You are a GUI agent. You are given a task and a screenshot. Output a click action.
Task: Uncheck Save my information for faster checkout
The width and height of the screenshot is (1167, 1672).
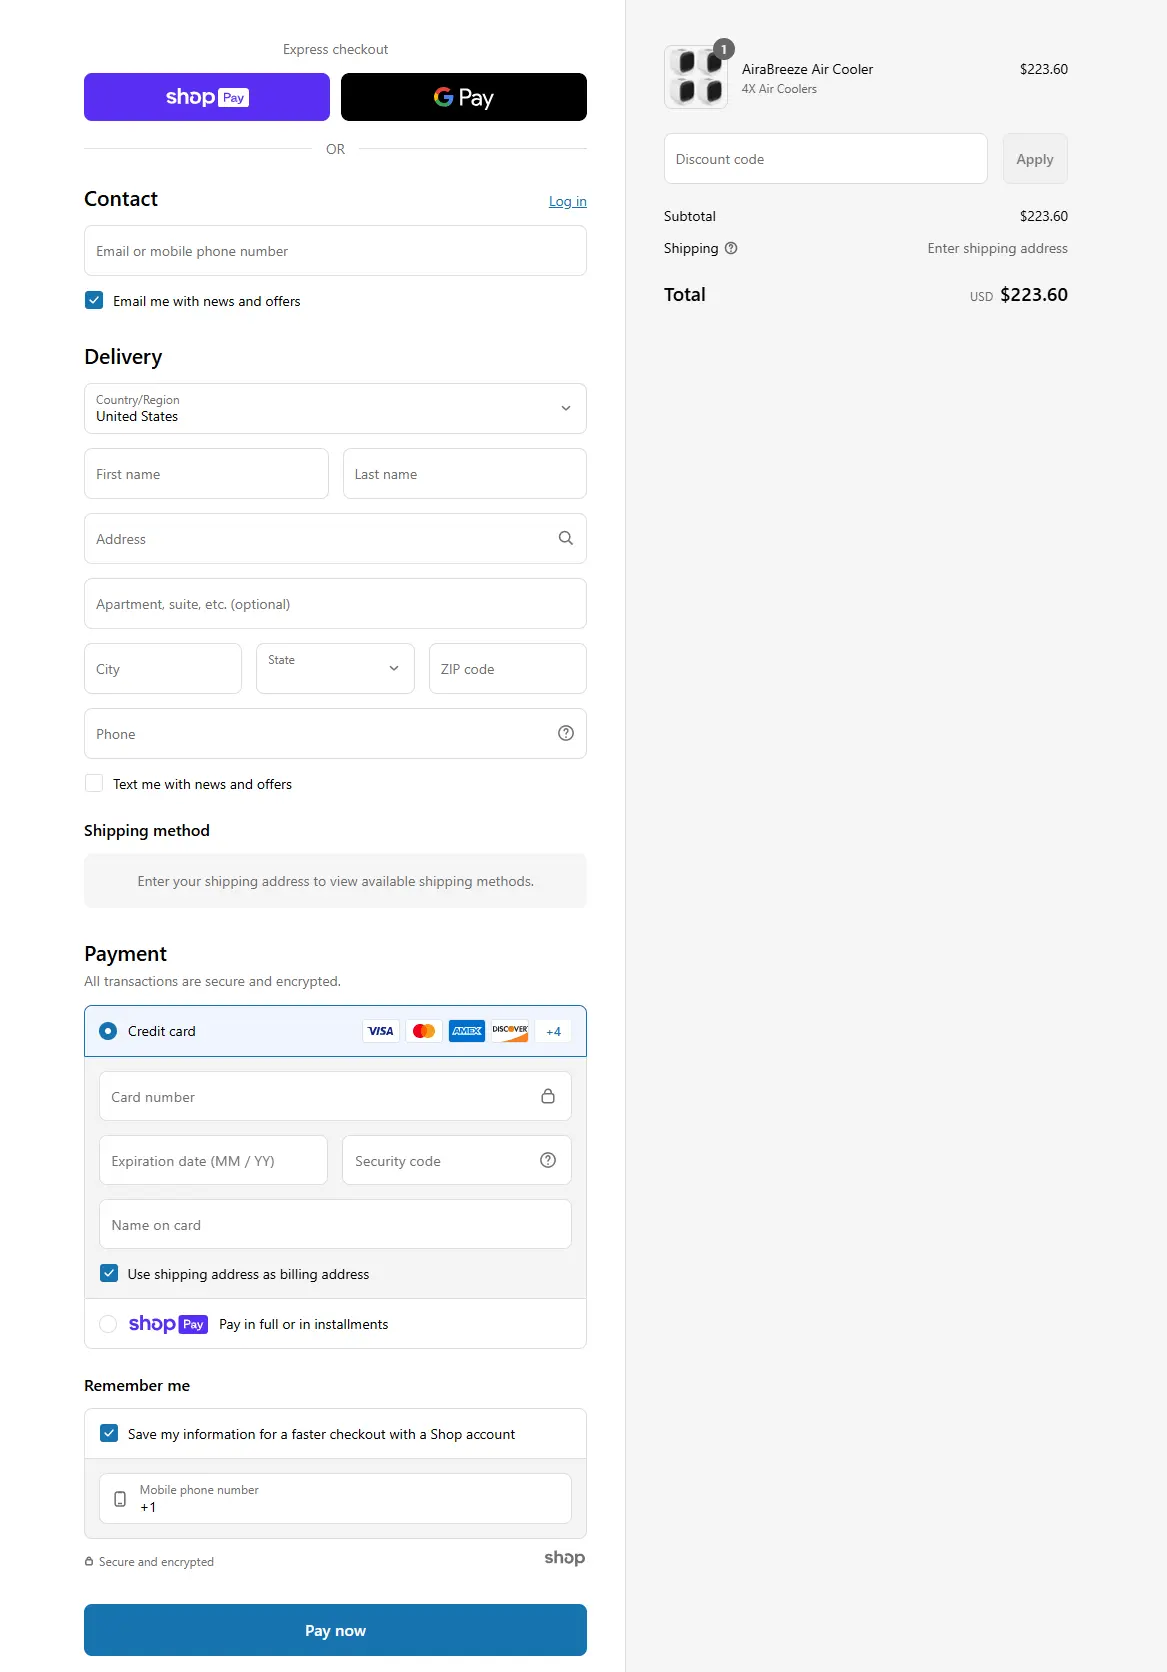coord(109,1433)
